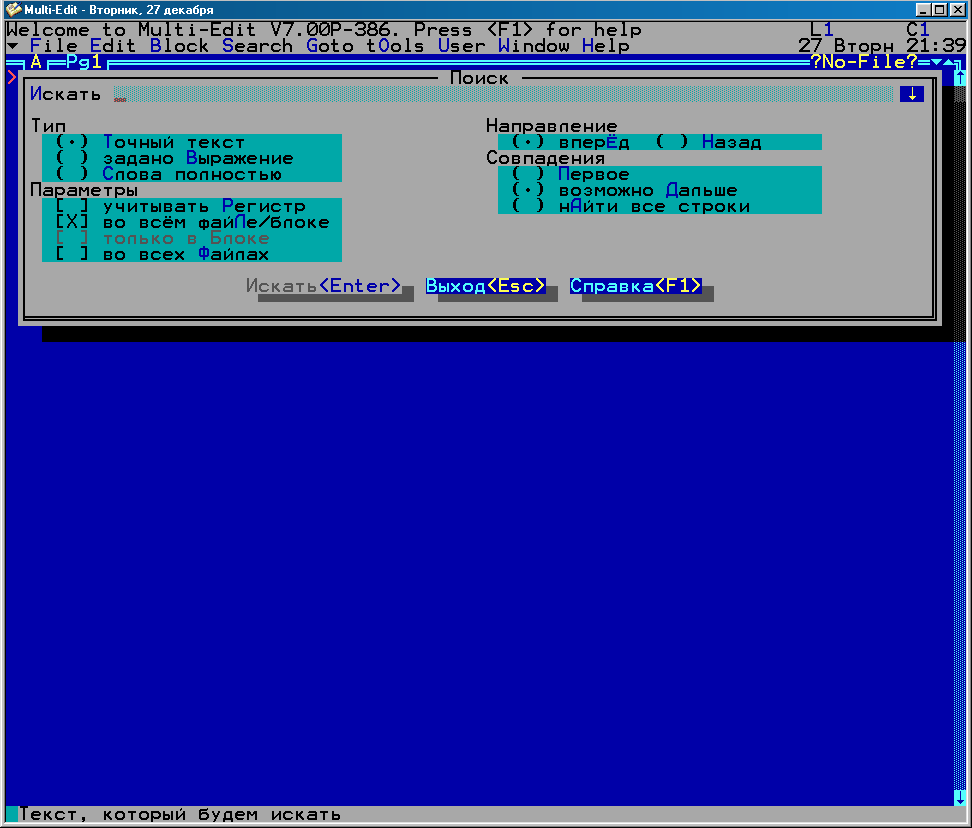Click the Параметры group label

pyautogui.click(x=84, y=190)
